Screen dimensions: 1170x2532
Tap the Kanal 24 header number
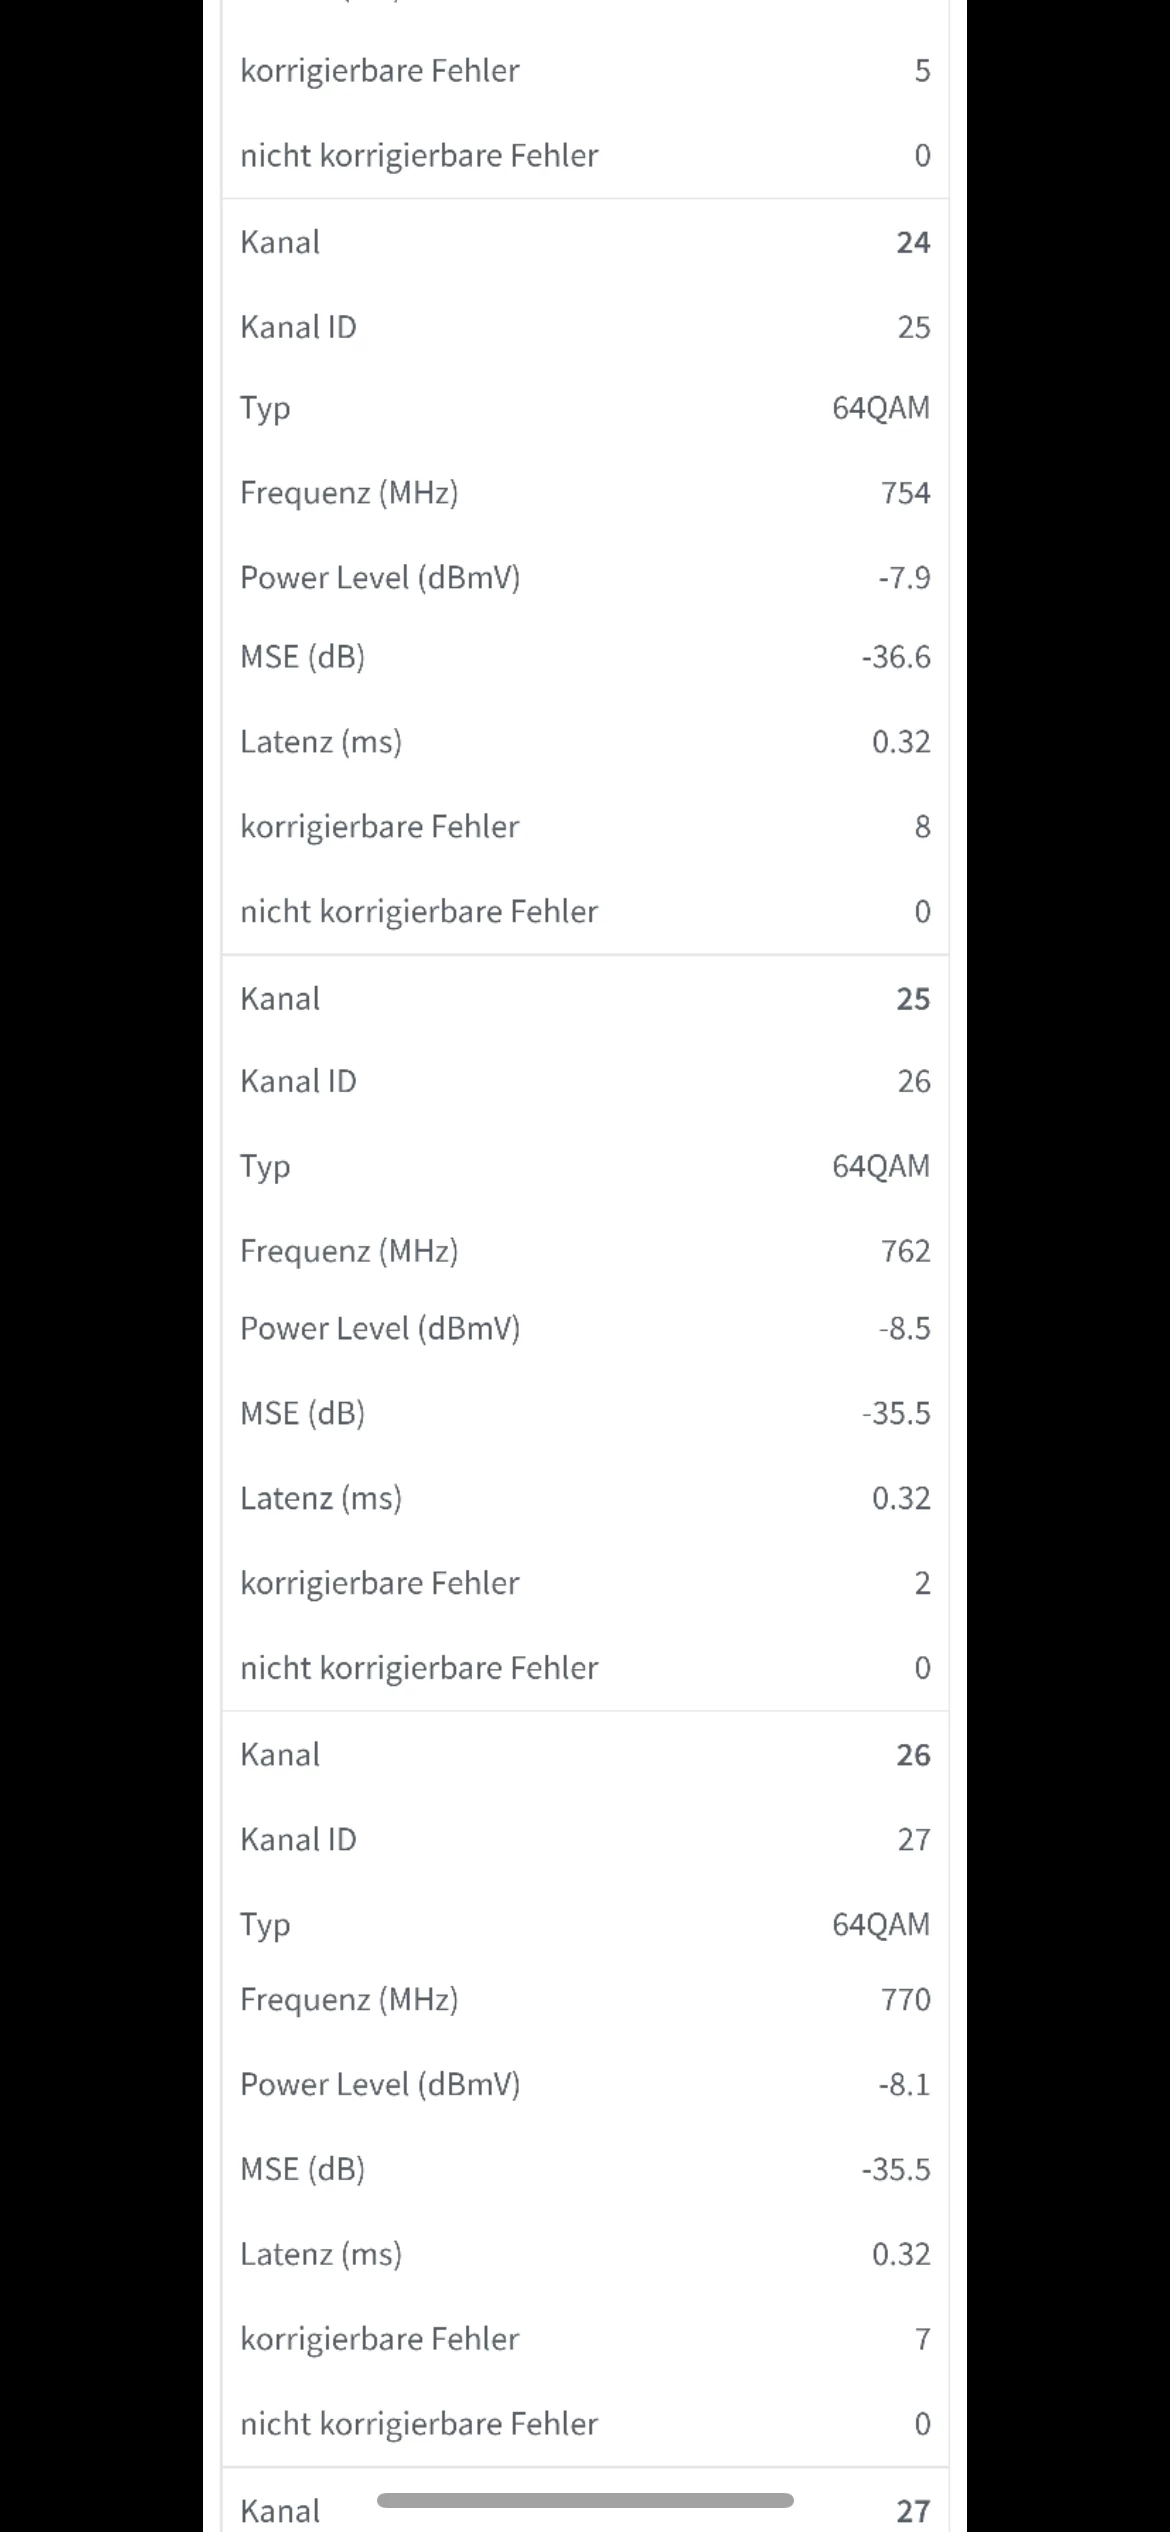tap(912, 242)
